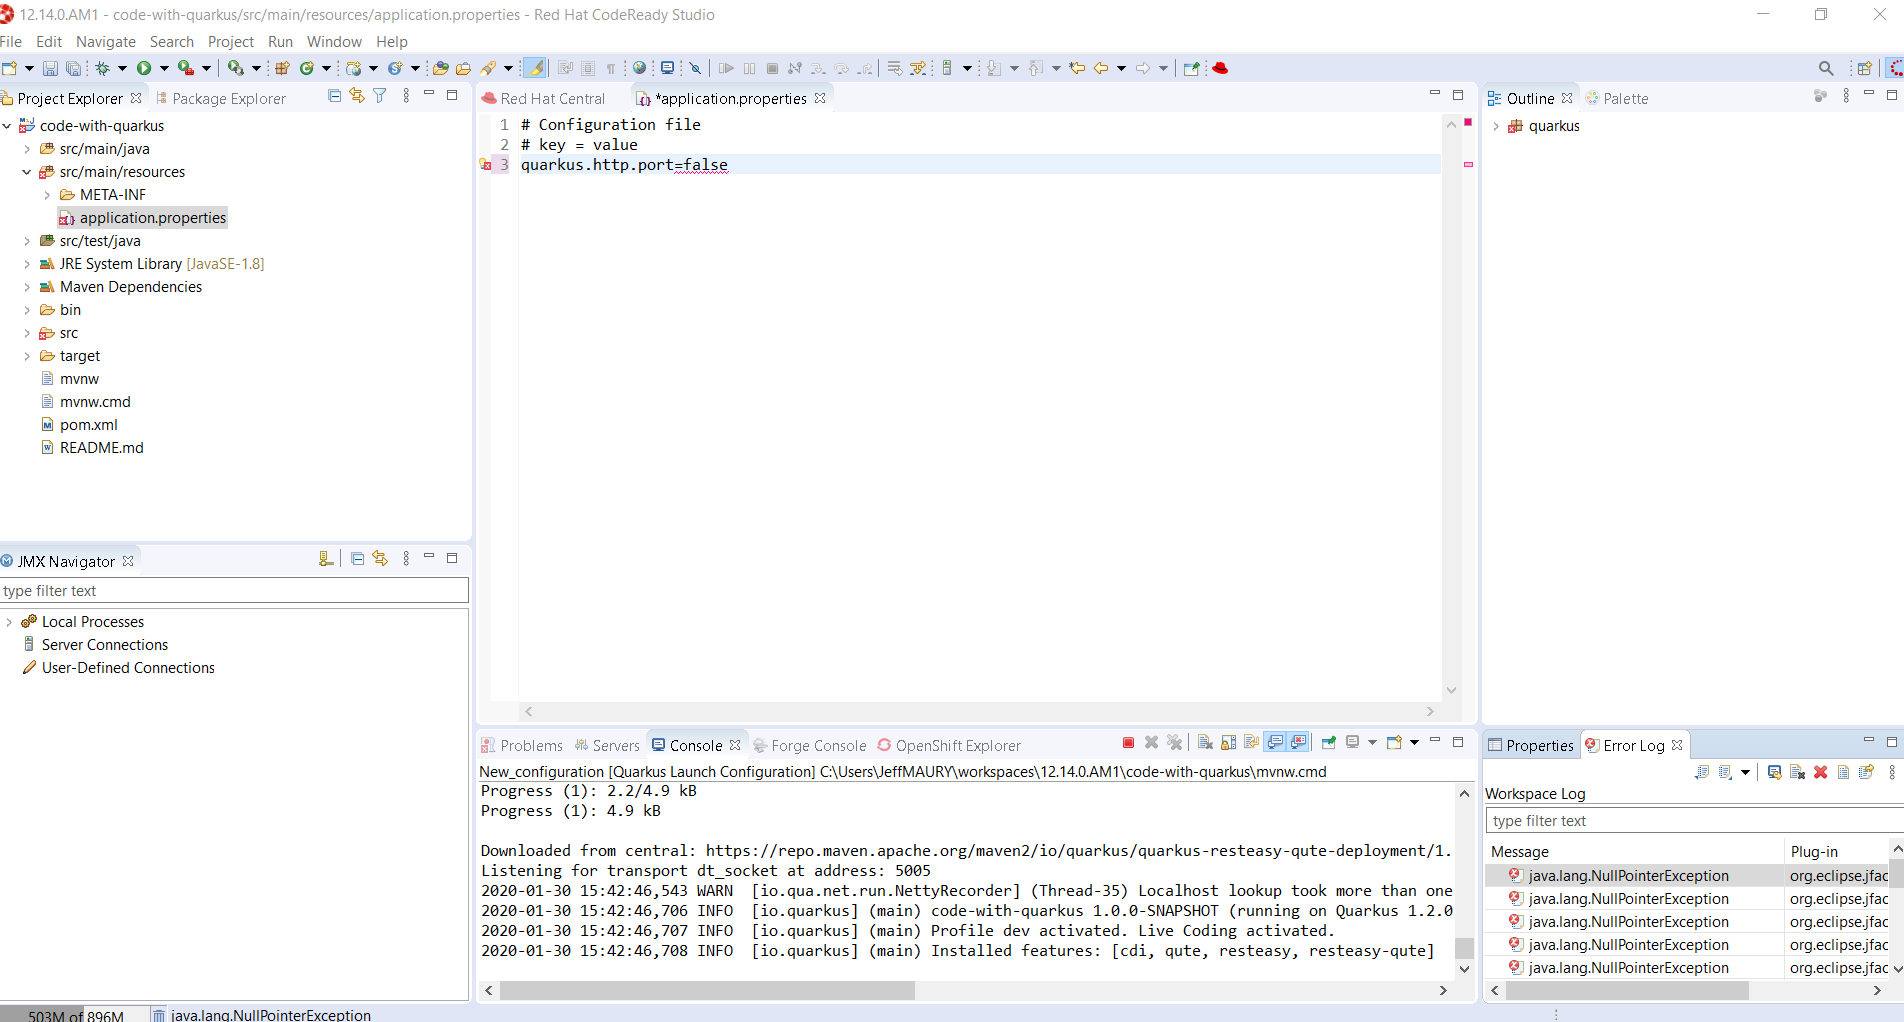Image resolution: width=1904 pixels, height=1022 pixels.
Task: Select the Palette tab
Action: (1617, 98)
